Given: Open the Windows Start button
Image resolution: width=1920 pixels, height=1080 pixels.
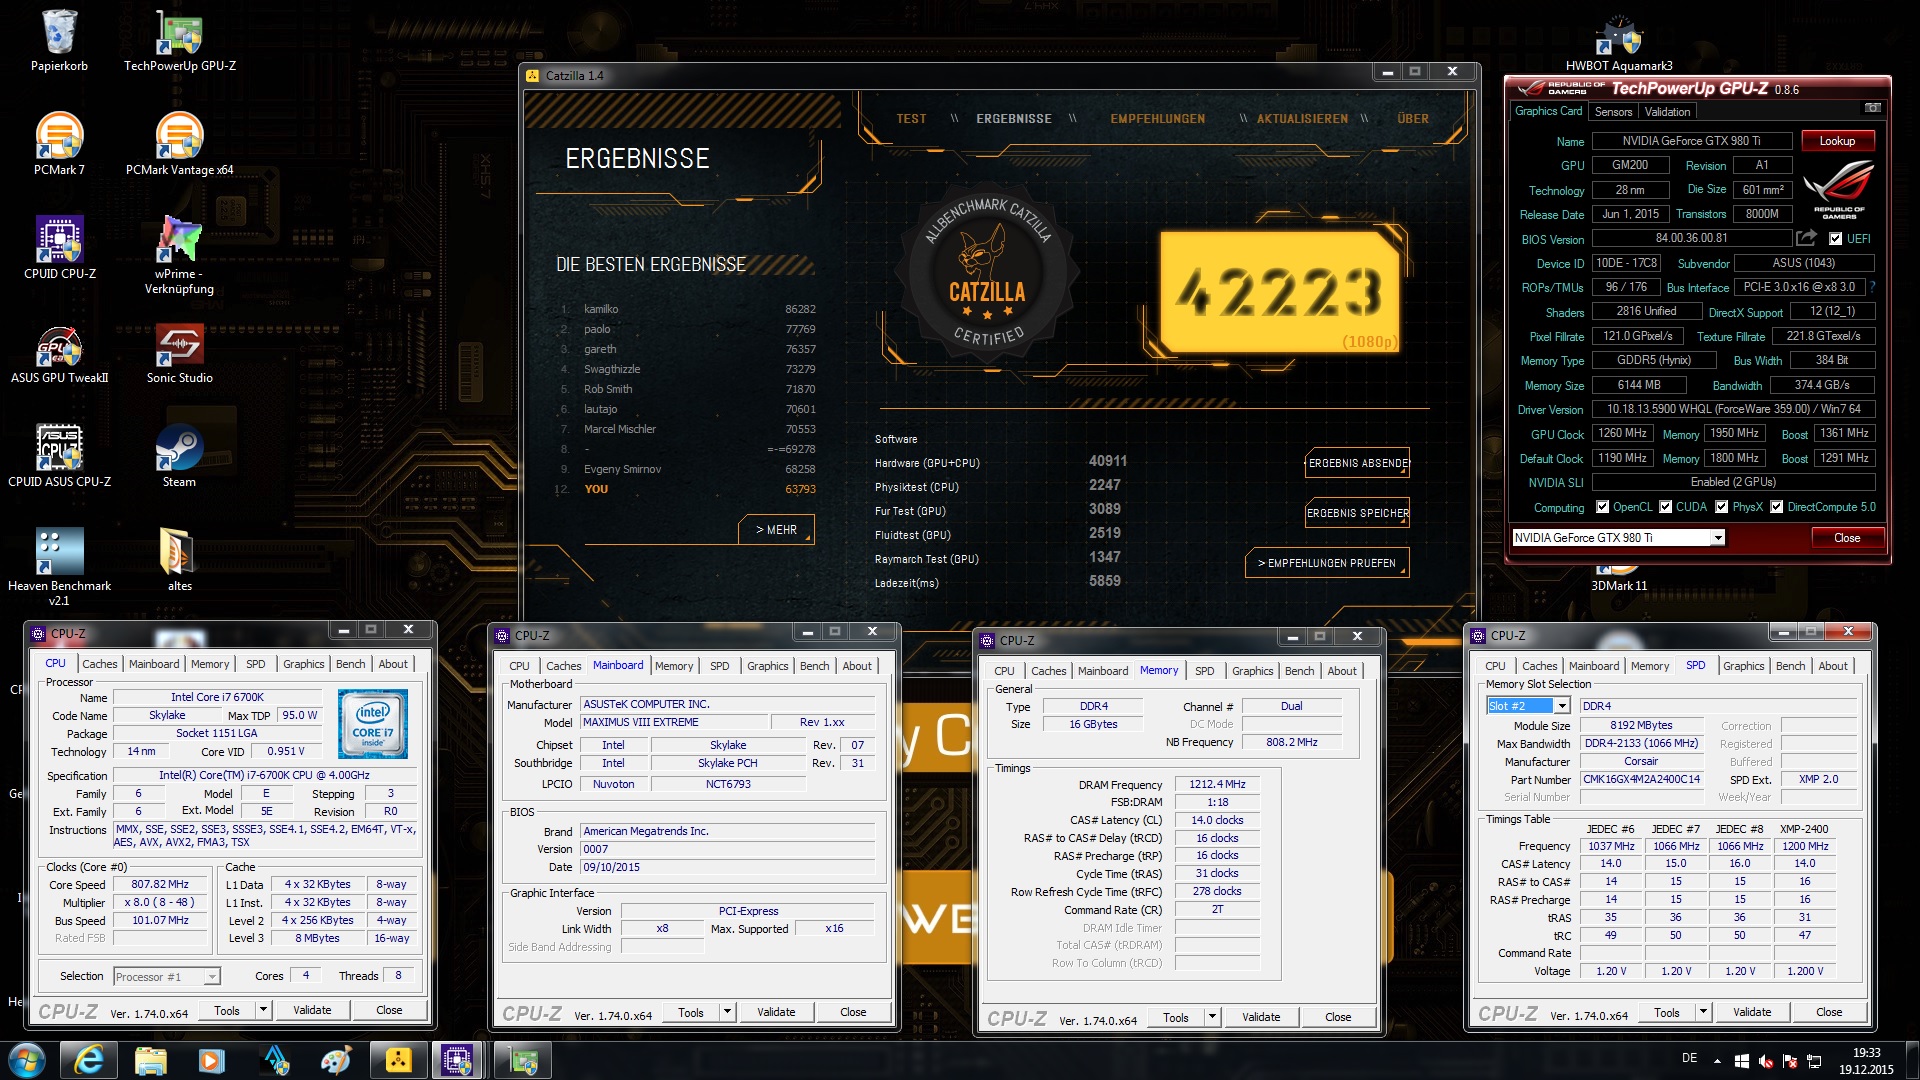Looking at the screenshot, I should click(x=26, y=1060).
